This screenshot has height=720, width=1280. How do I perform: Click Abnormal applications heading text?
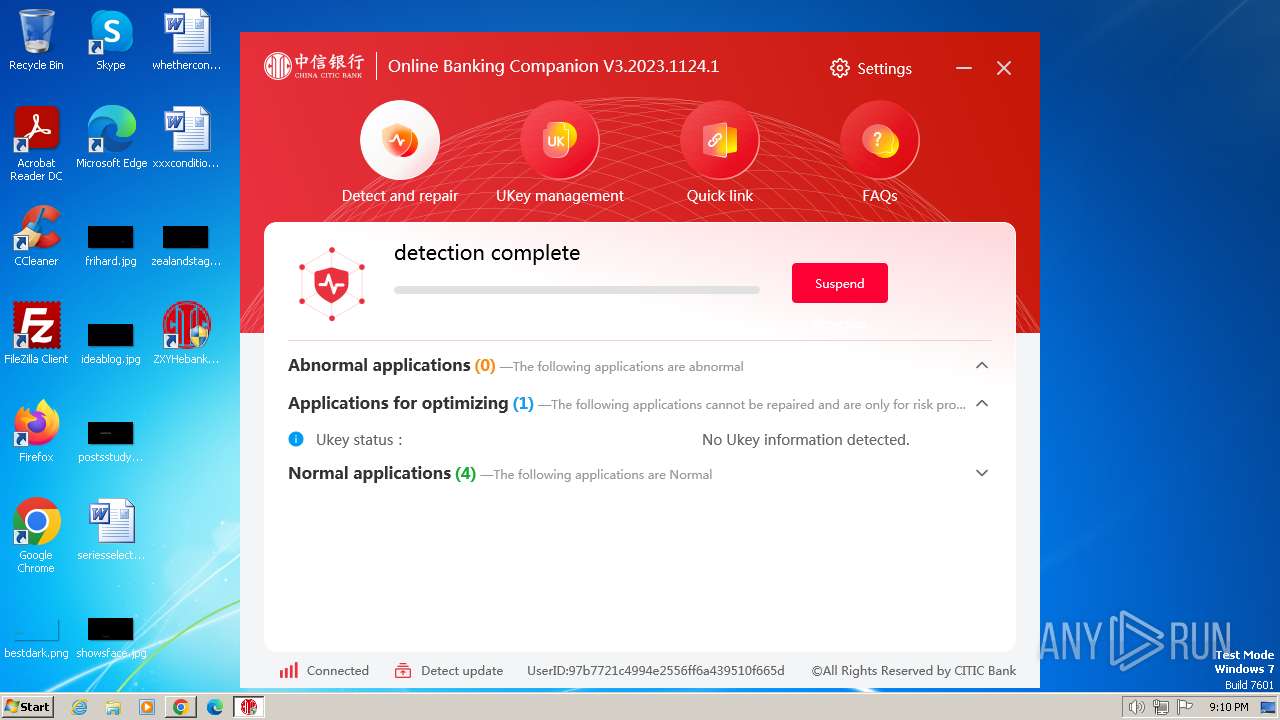[x=379, y=365]
